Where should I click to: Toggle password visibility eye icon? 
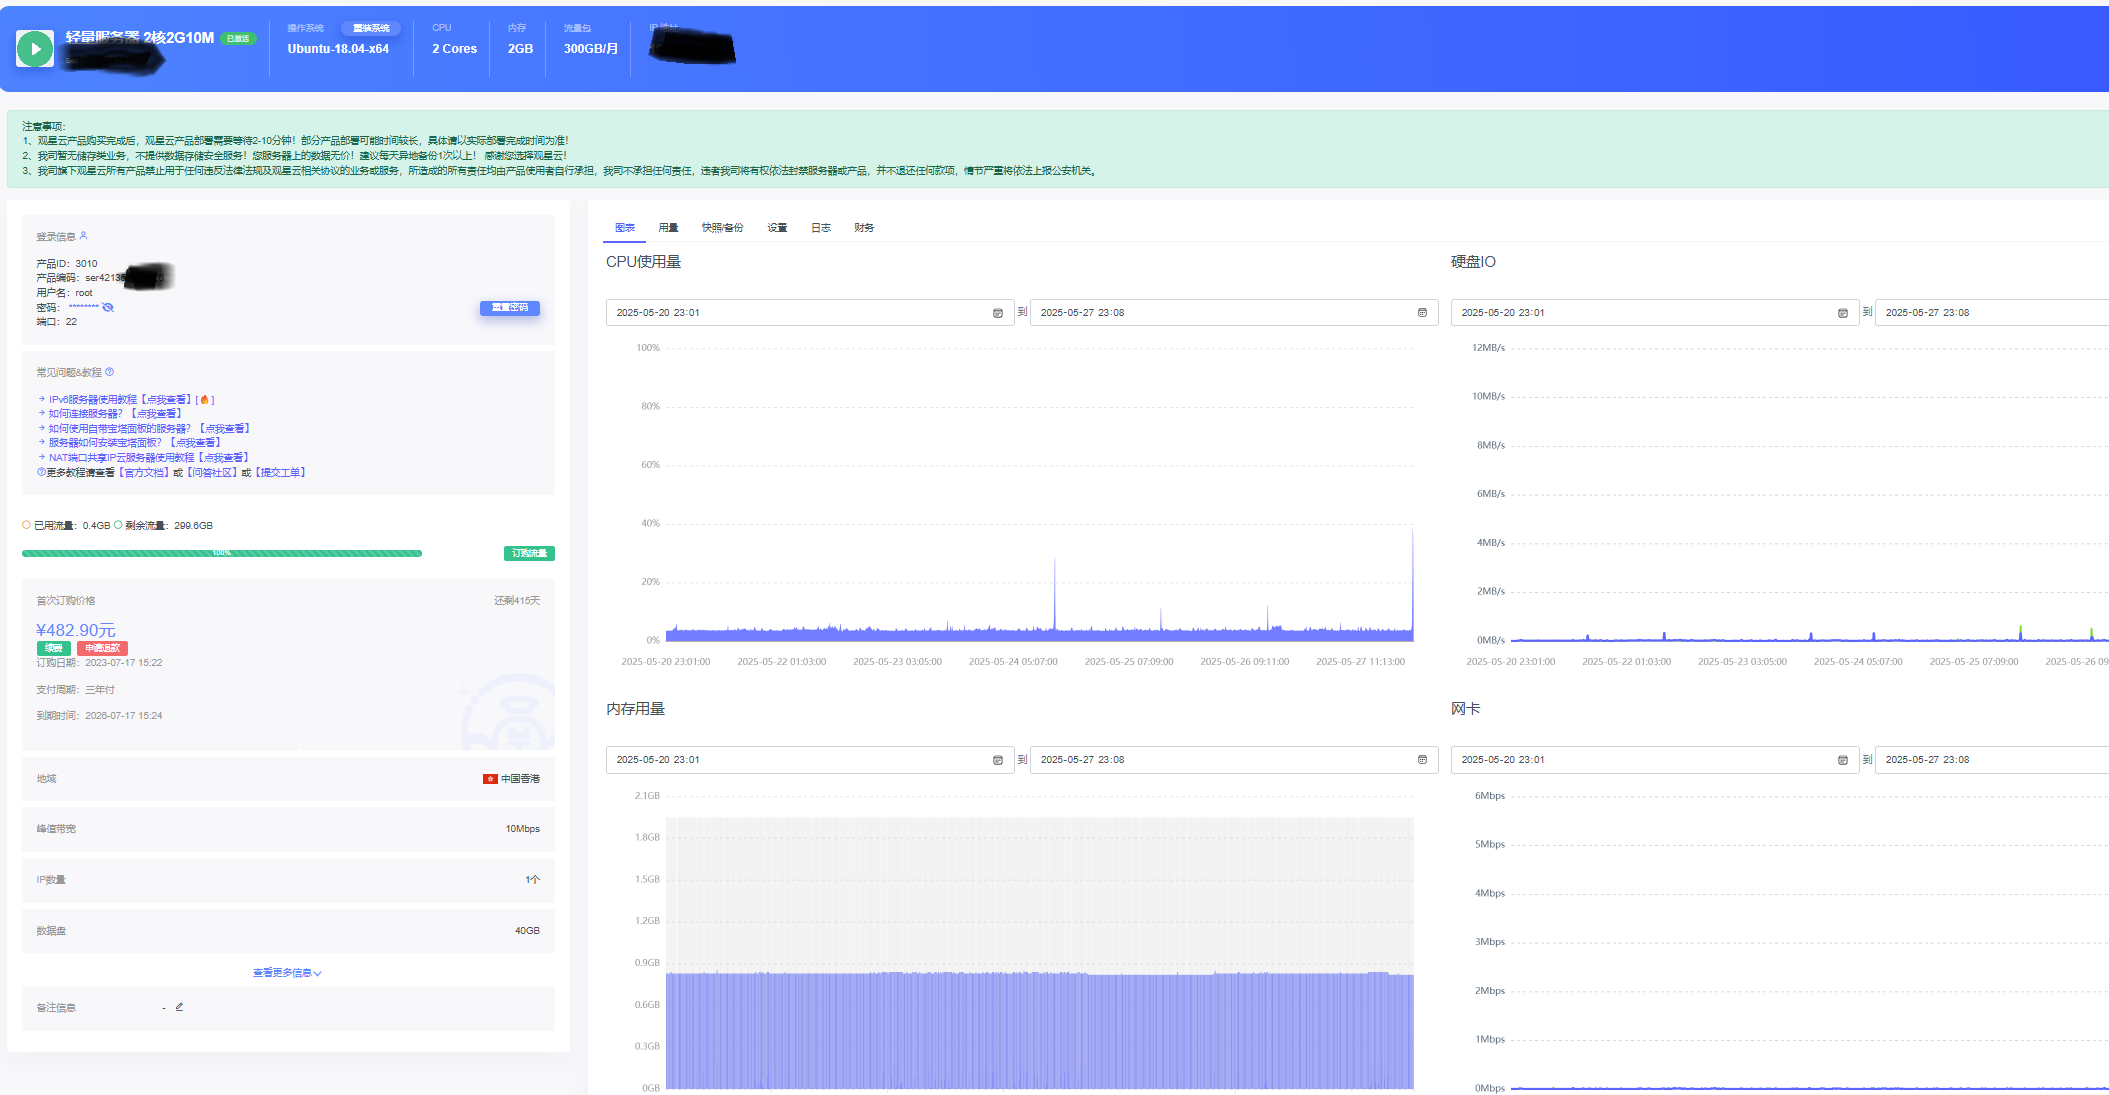108,307
